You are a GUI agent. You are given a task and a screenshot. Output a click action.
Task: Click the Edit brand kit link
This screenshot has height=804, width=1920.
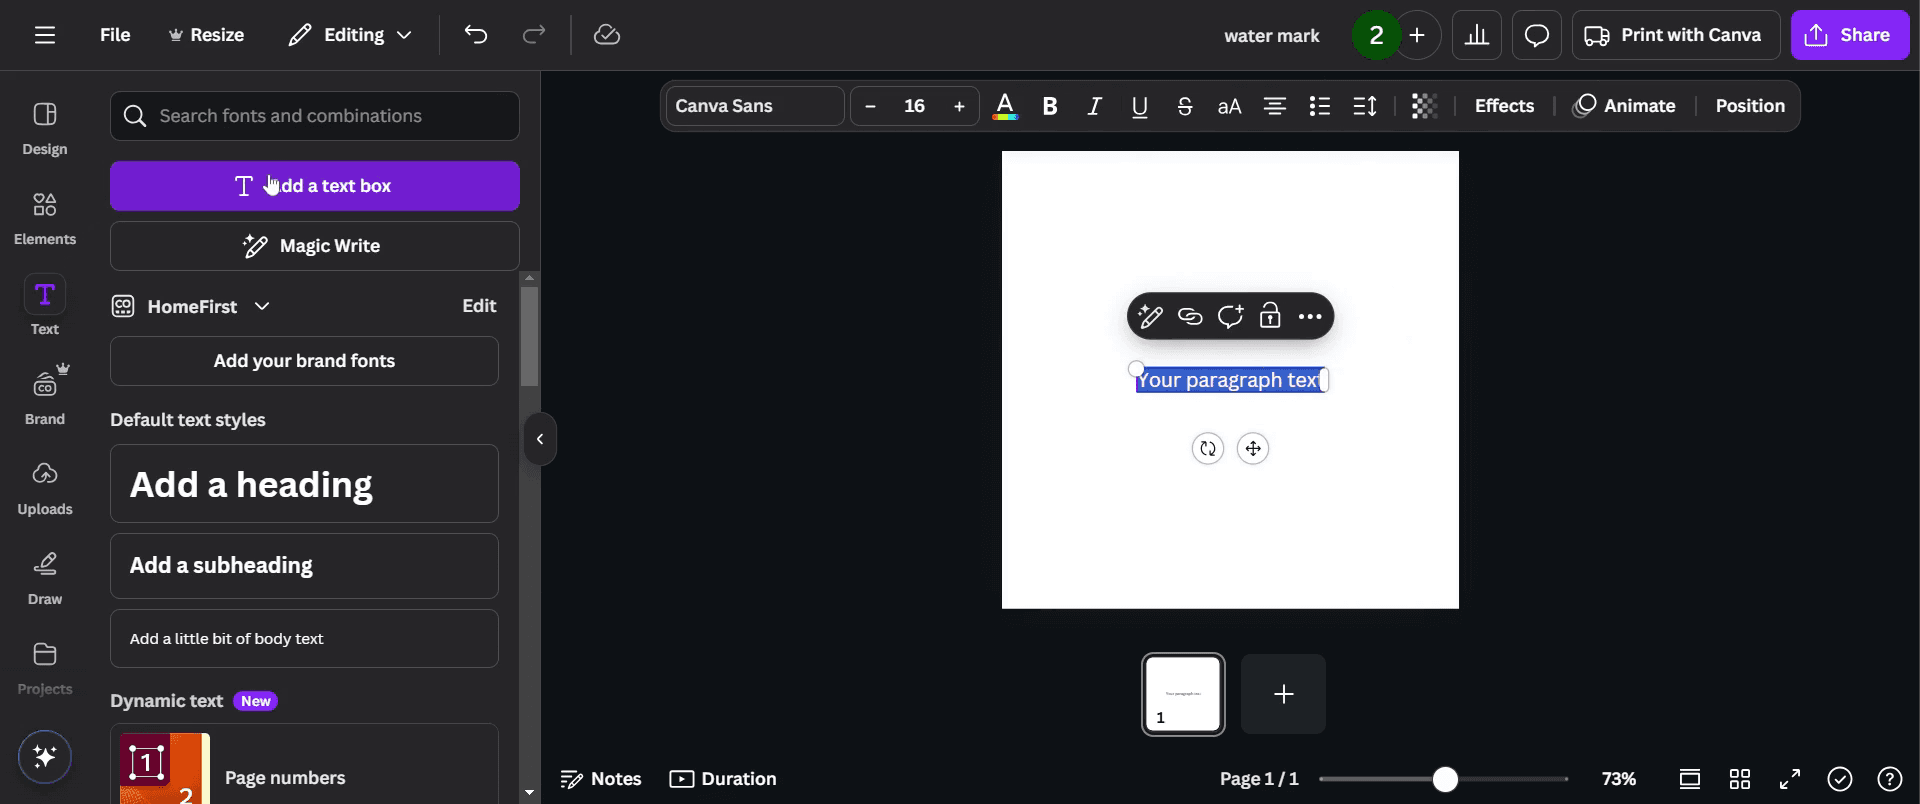click(479, 306)
